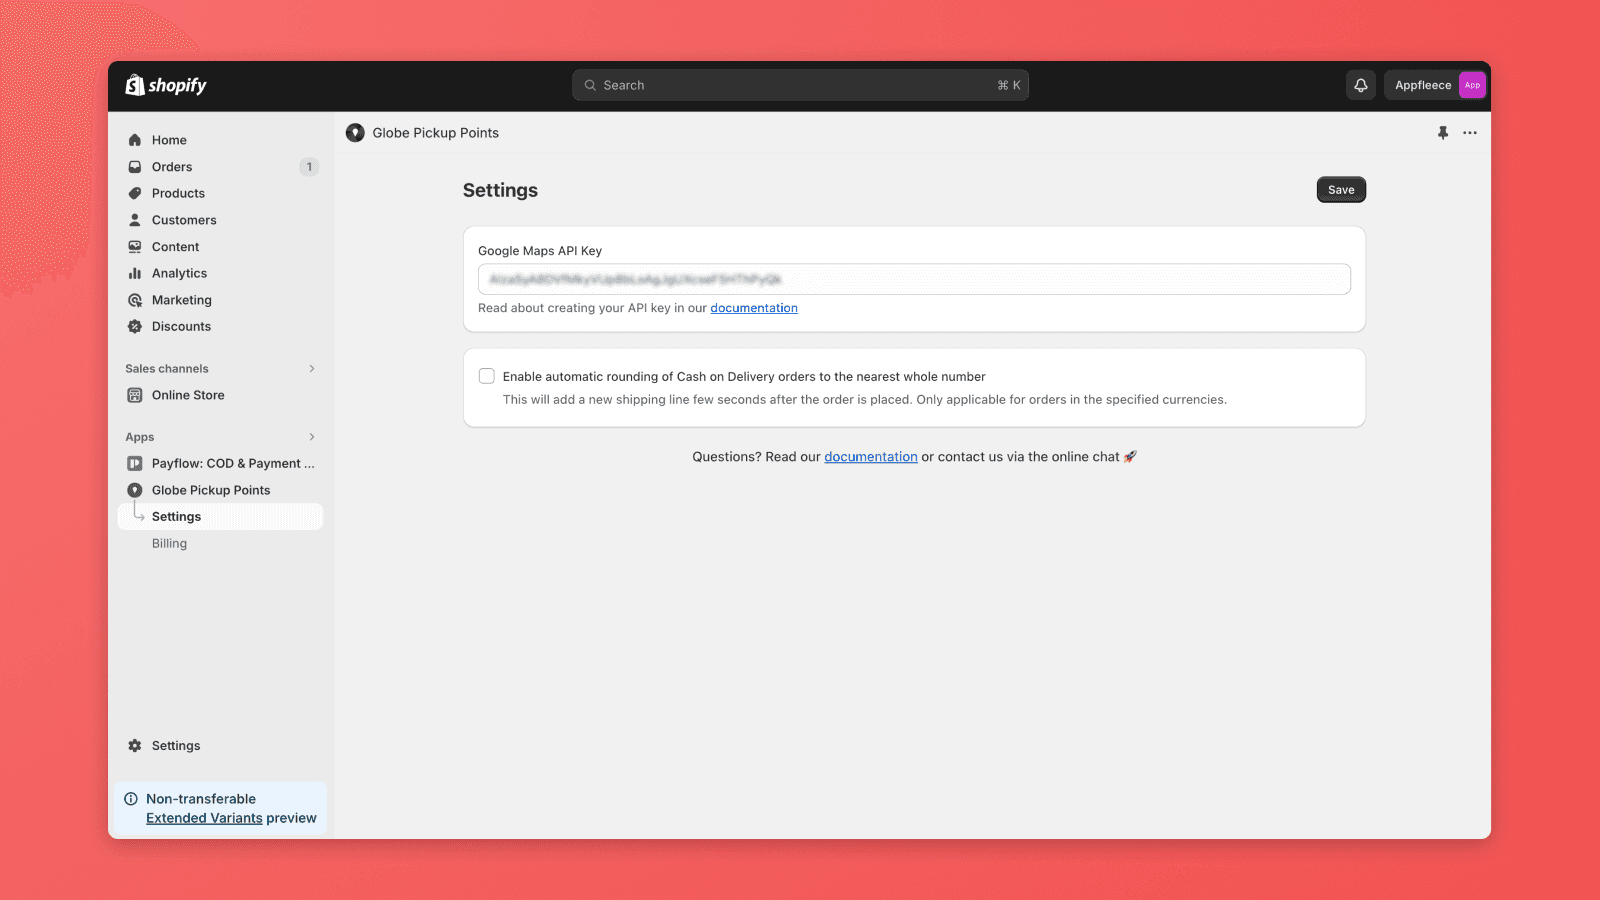
Task: Open Orders in sidebar
Action: pyautogui.click(x=220, y=167)
